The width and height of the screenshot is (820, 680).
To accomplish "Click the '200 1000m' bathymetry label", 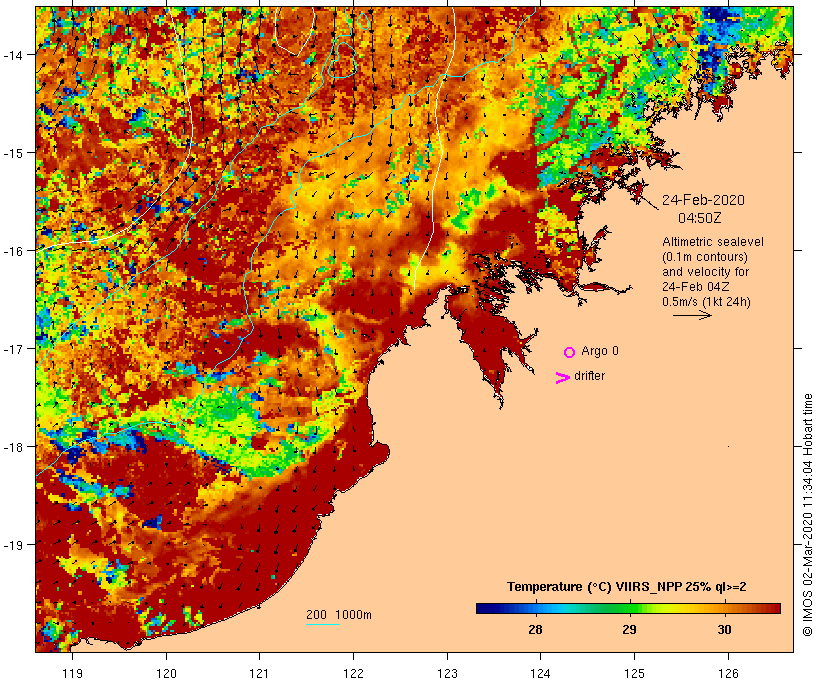I will coord(339,615).
